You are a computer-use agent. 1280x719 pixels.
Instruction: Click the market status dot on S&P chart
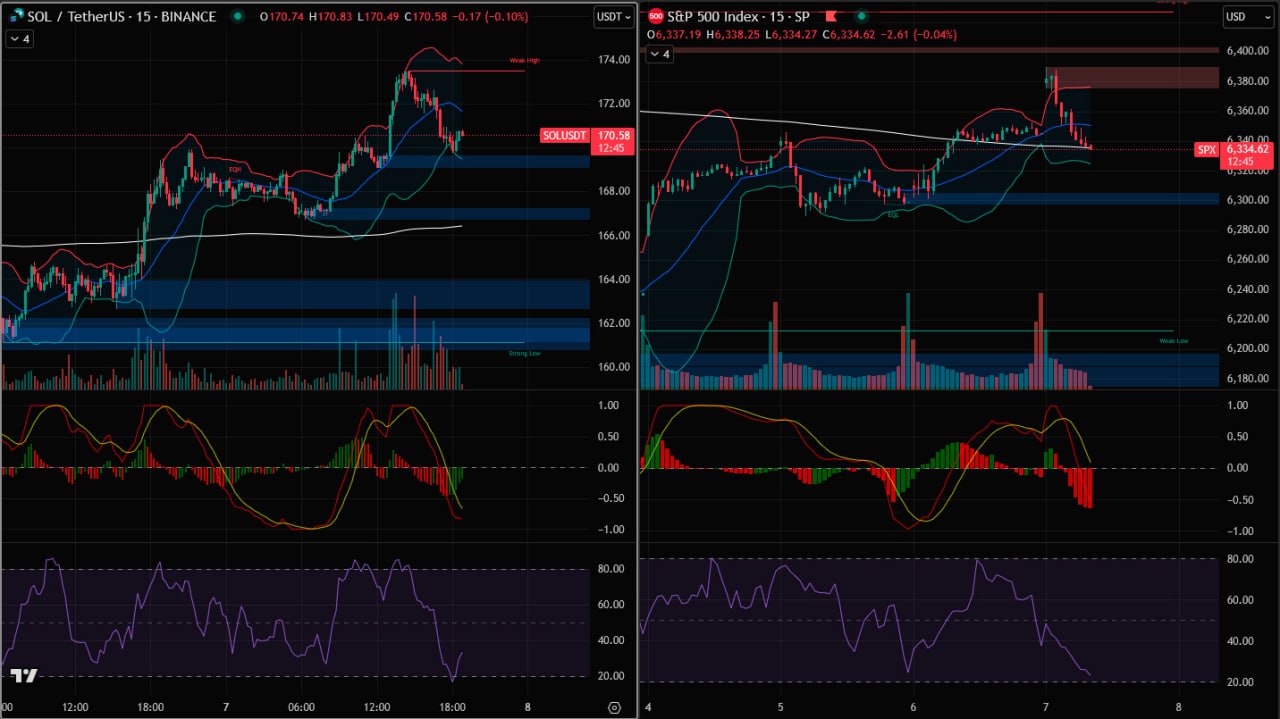[x=860, y=17]
